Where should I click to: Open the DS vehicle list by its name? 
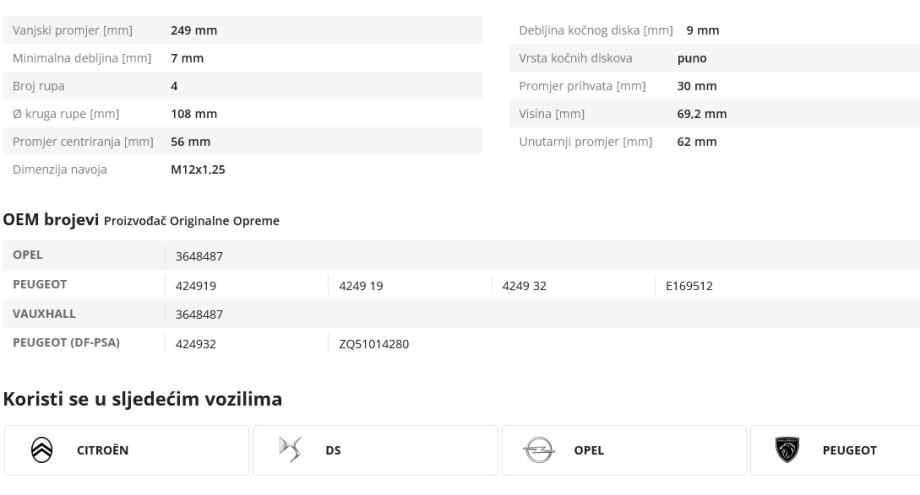coord(332,450)
